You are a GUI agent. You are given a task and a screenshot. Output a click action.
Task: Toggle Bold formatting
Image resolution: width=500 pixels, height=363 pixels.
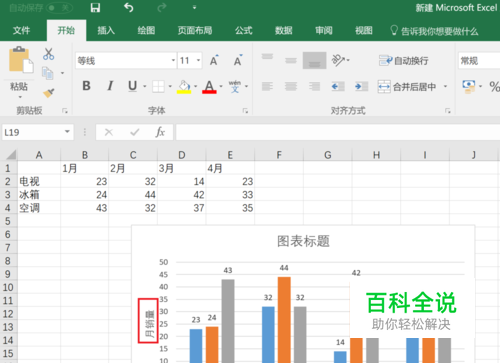(86, 86)
